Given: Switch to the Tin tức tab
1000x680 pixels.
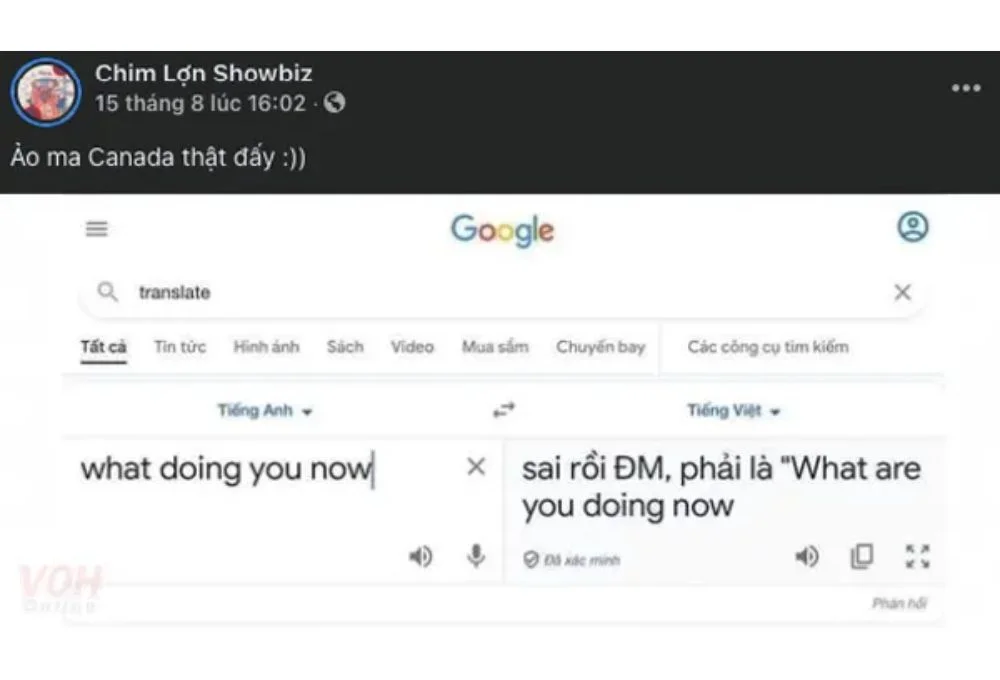Looking at the screenshot, I should [180, 347].
